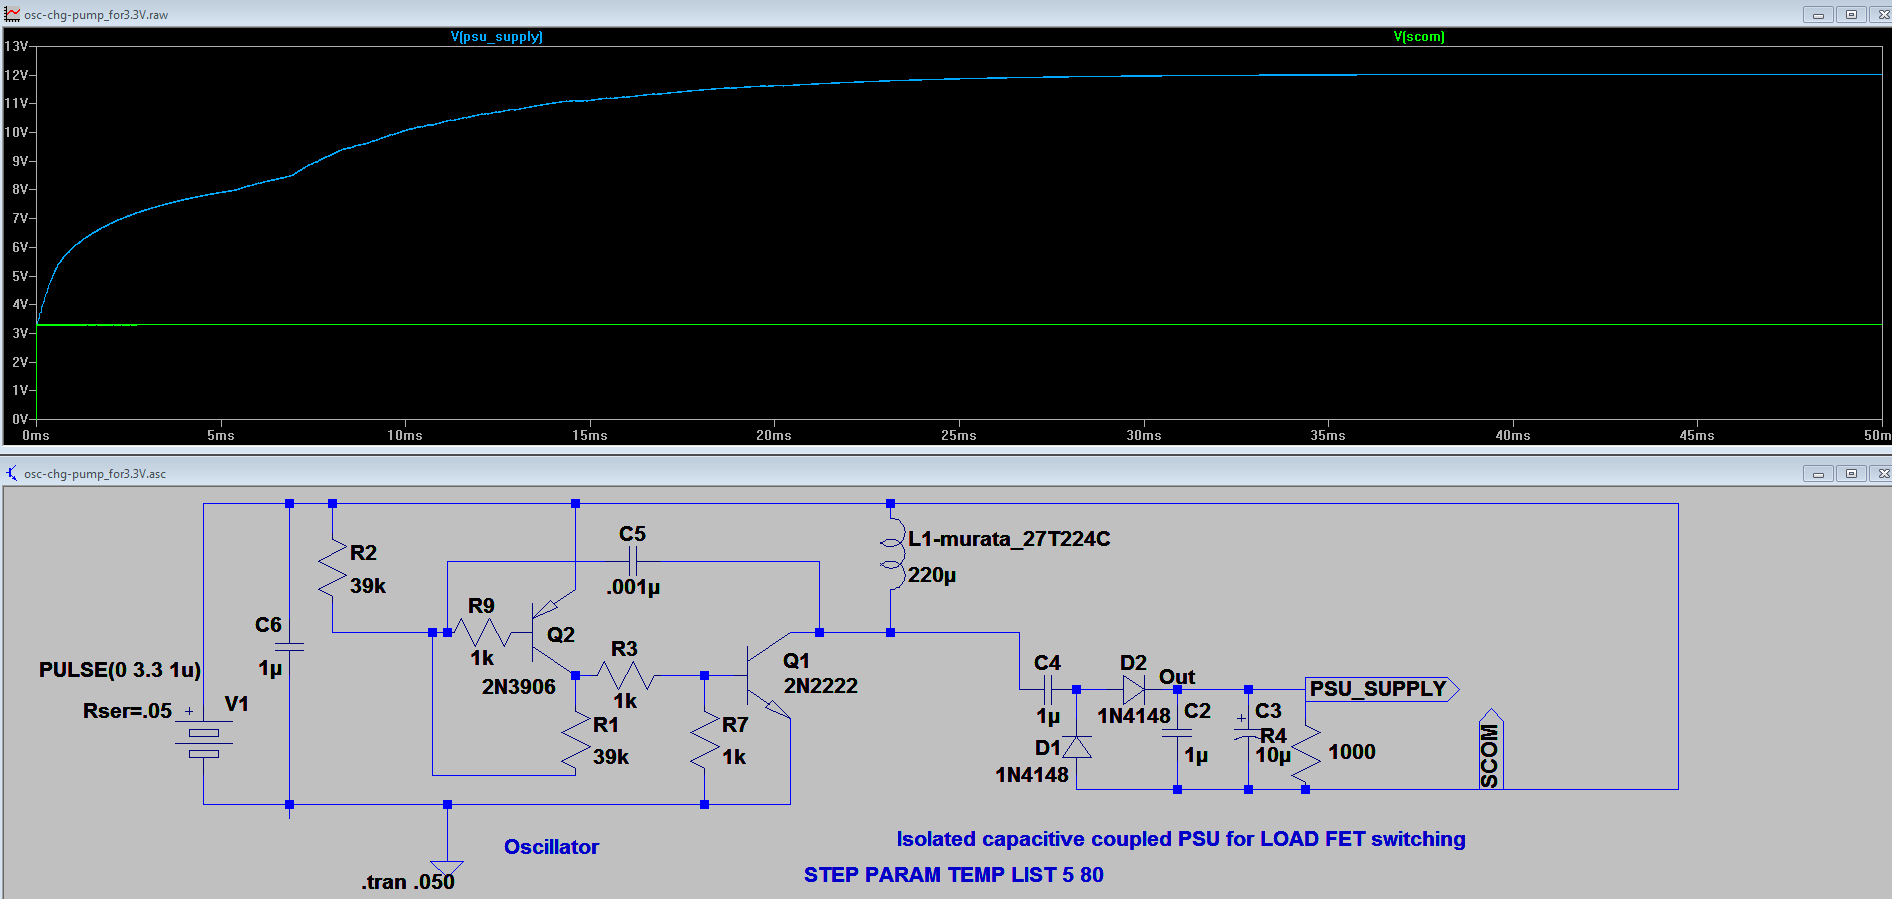Click the .tran .050 simulation directive
The width and height of the screenshot is (1892, 899).
point(408,882)
